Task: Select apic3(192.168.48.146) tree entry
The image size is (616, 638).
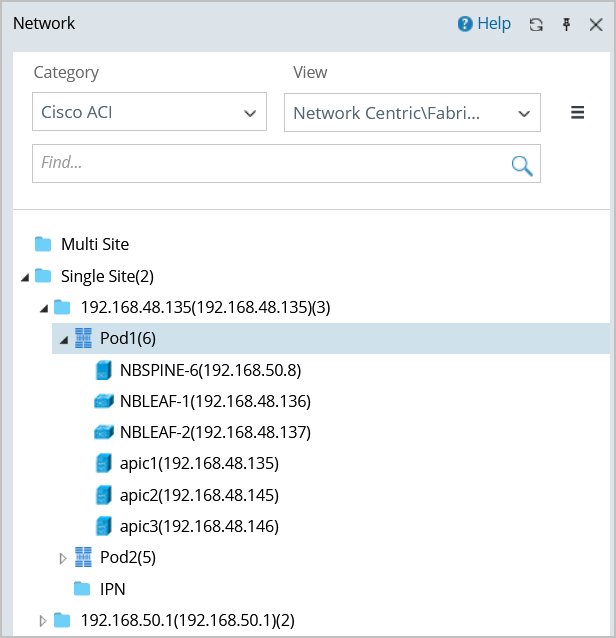Action: click(x=198, y=526)
